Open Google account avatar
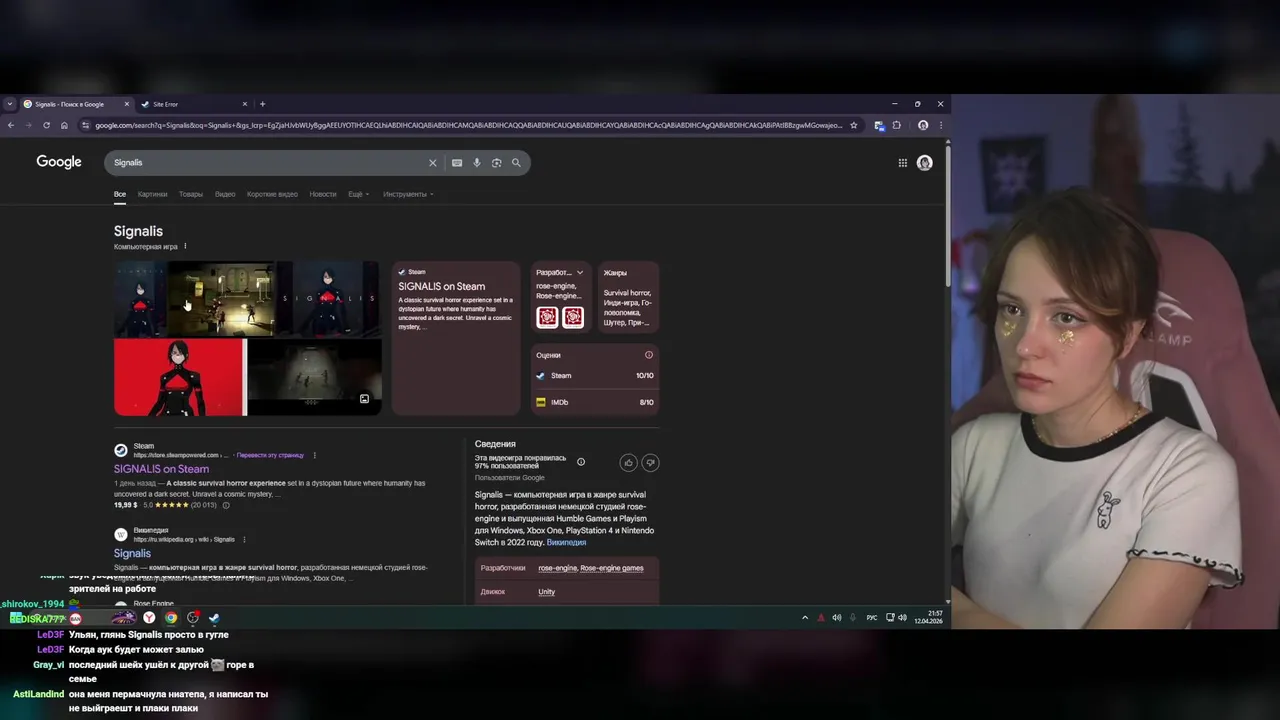Screen dimensions: 1280x720 coord(925,163)
